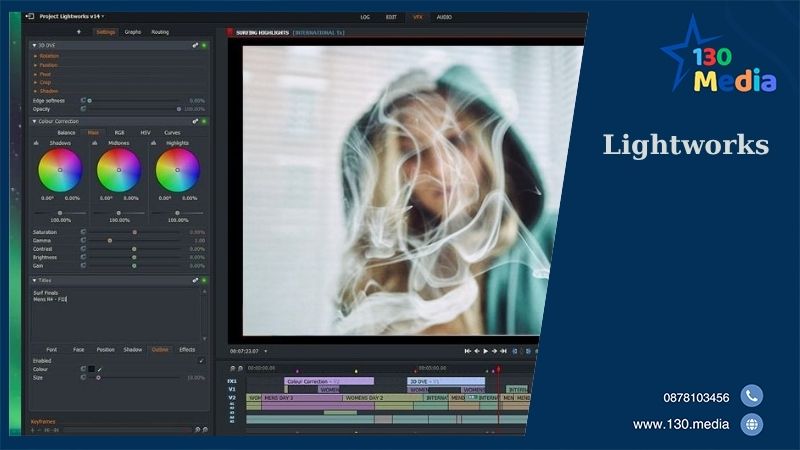
Task: Jump to the start of the sequence
Action: 467,351
